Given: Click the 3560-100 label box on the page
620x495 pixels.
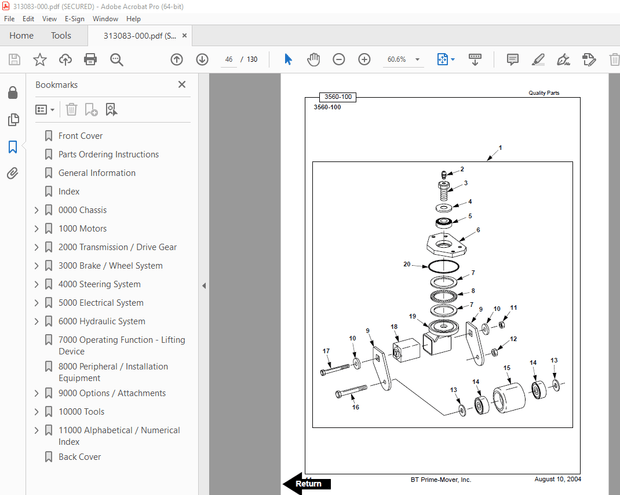Looking at the screenshot, I should pyautogui.click(x=338, y=97).
